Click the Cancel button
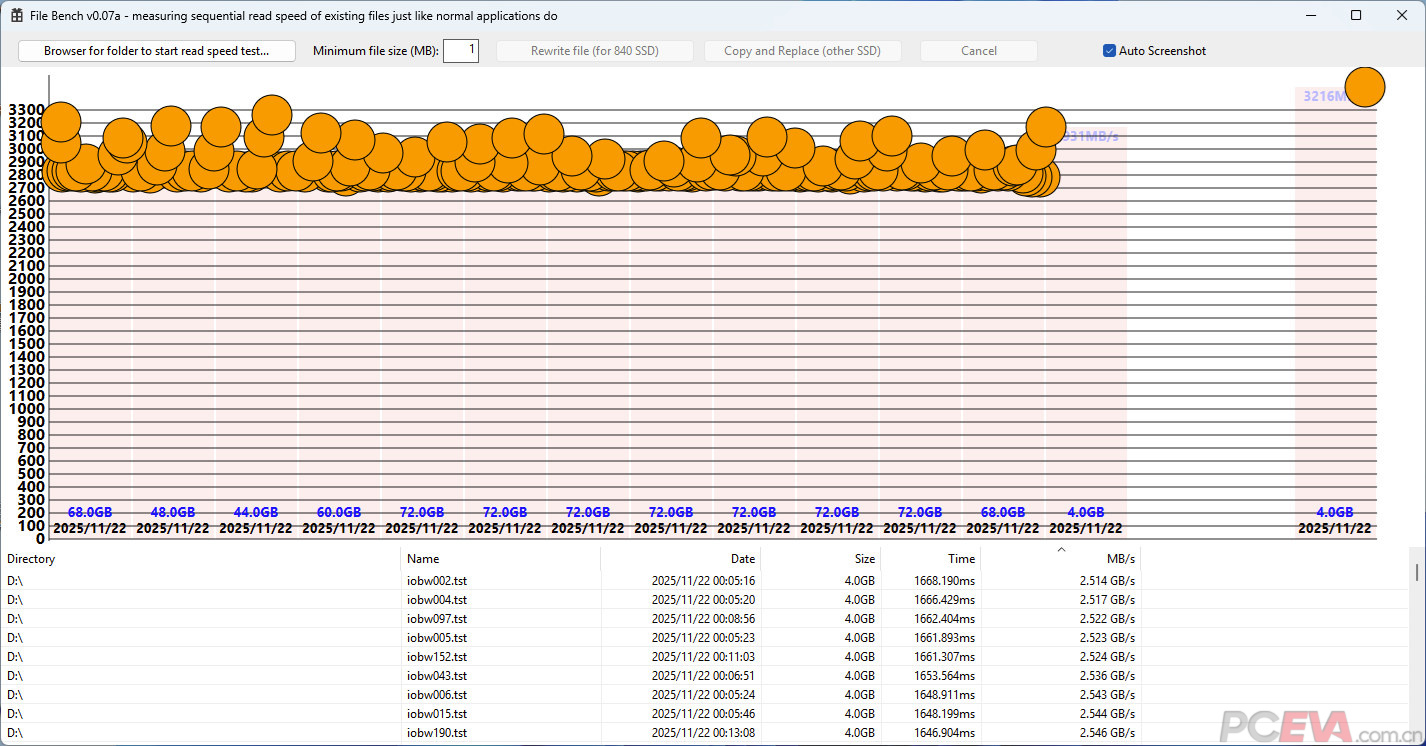This screenshot has width=1426, height=746. (978, 51)
